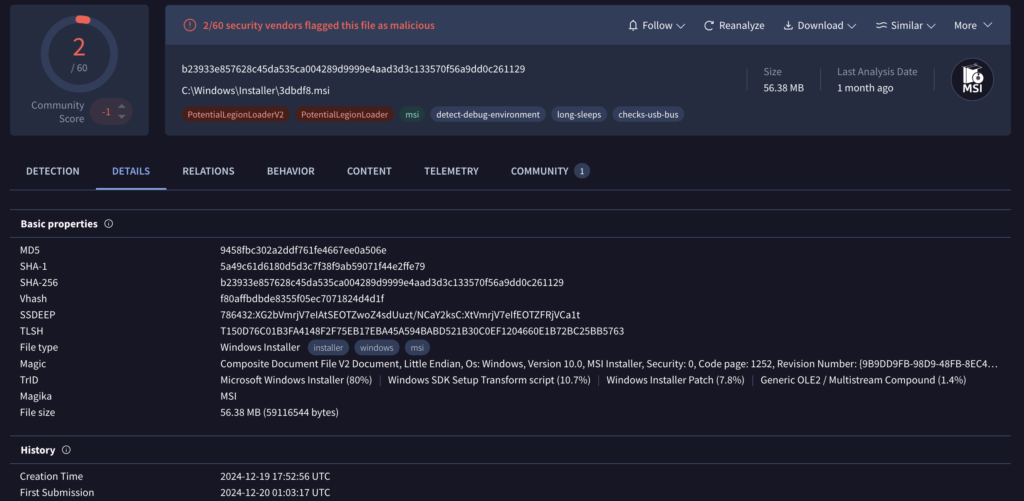Click the SHA-256 value in Basic properties
Image resolution: width=1024 pixels, height=501 pixels.
click(392, 283)
